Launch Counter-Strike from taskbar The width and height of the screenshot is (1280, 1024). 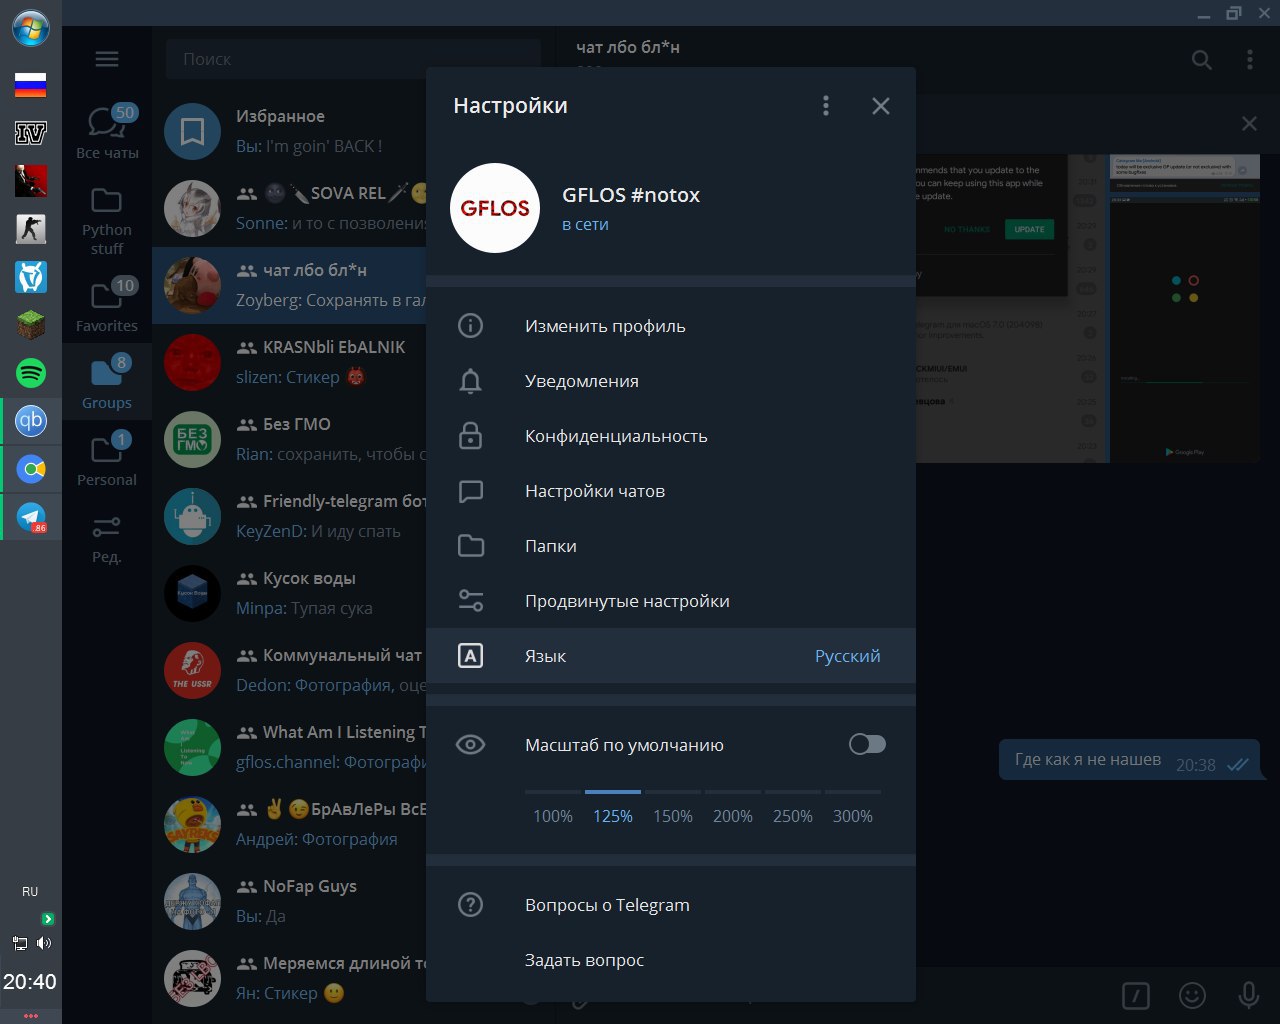click(31, 229)
